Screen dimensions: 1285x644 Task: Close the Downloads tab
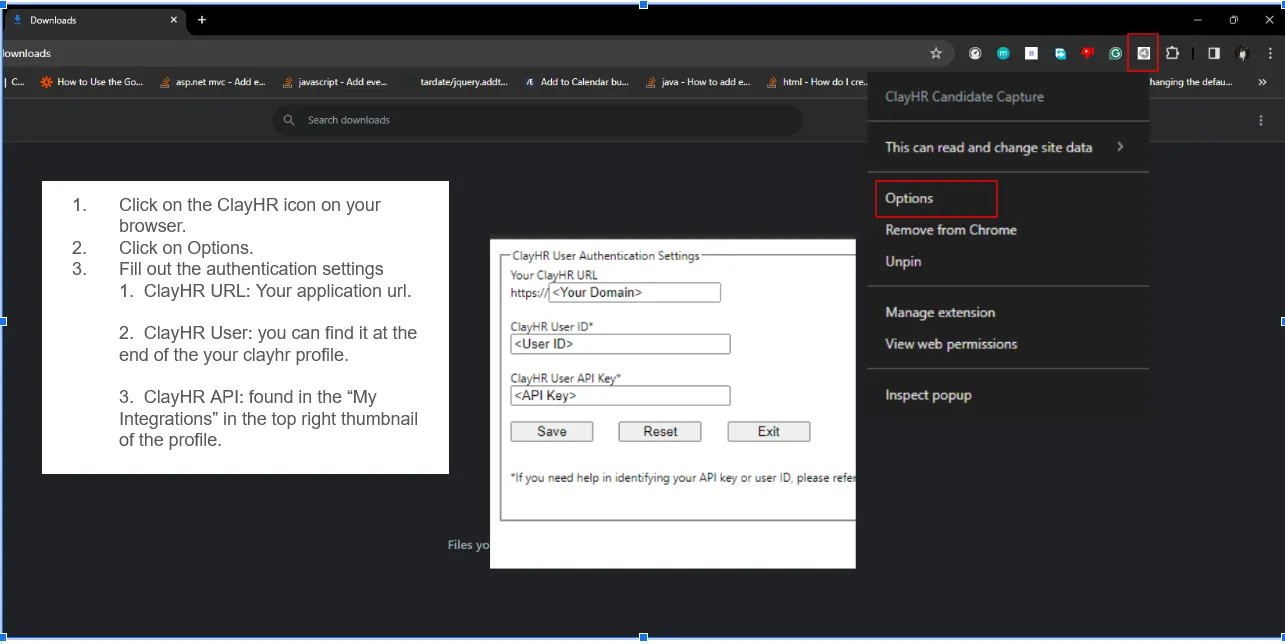pos(173,20)
